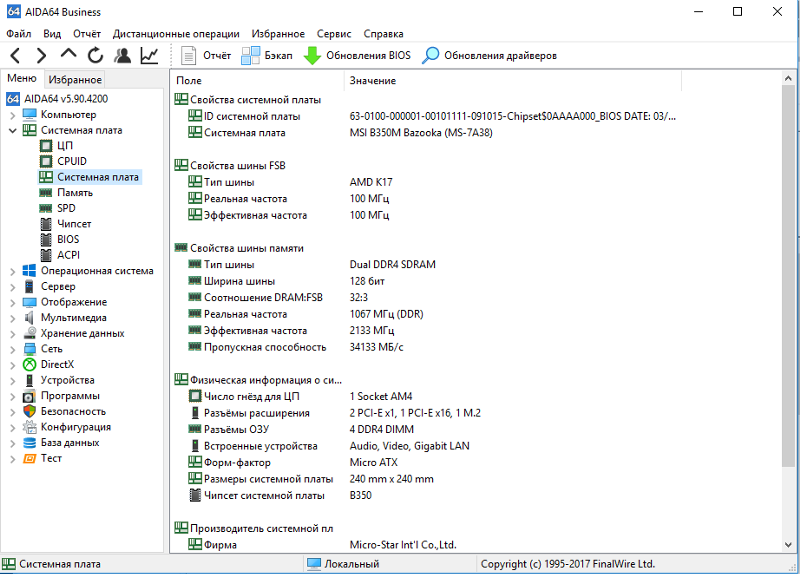Click the DirectX Xbox icon
This screenshot has width=800, height=574.
pyautogui.click(x=30, y=364)
